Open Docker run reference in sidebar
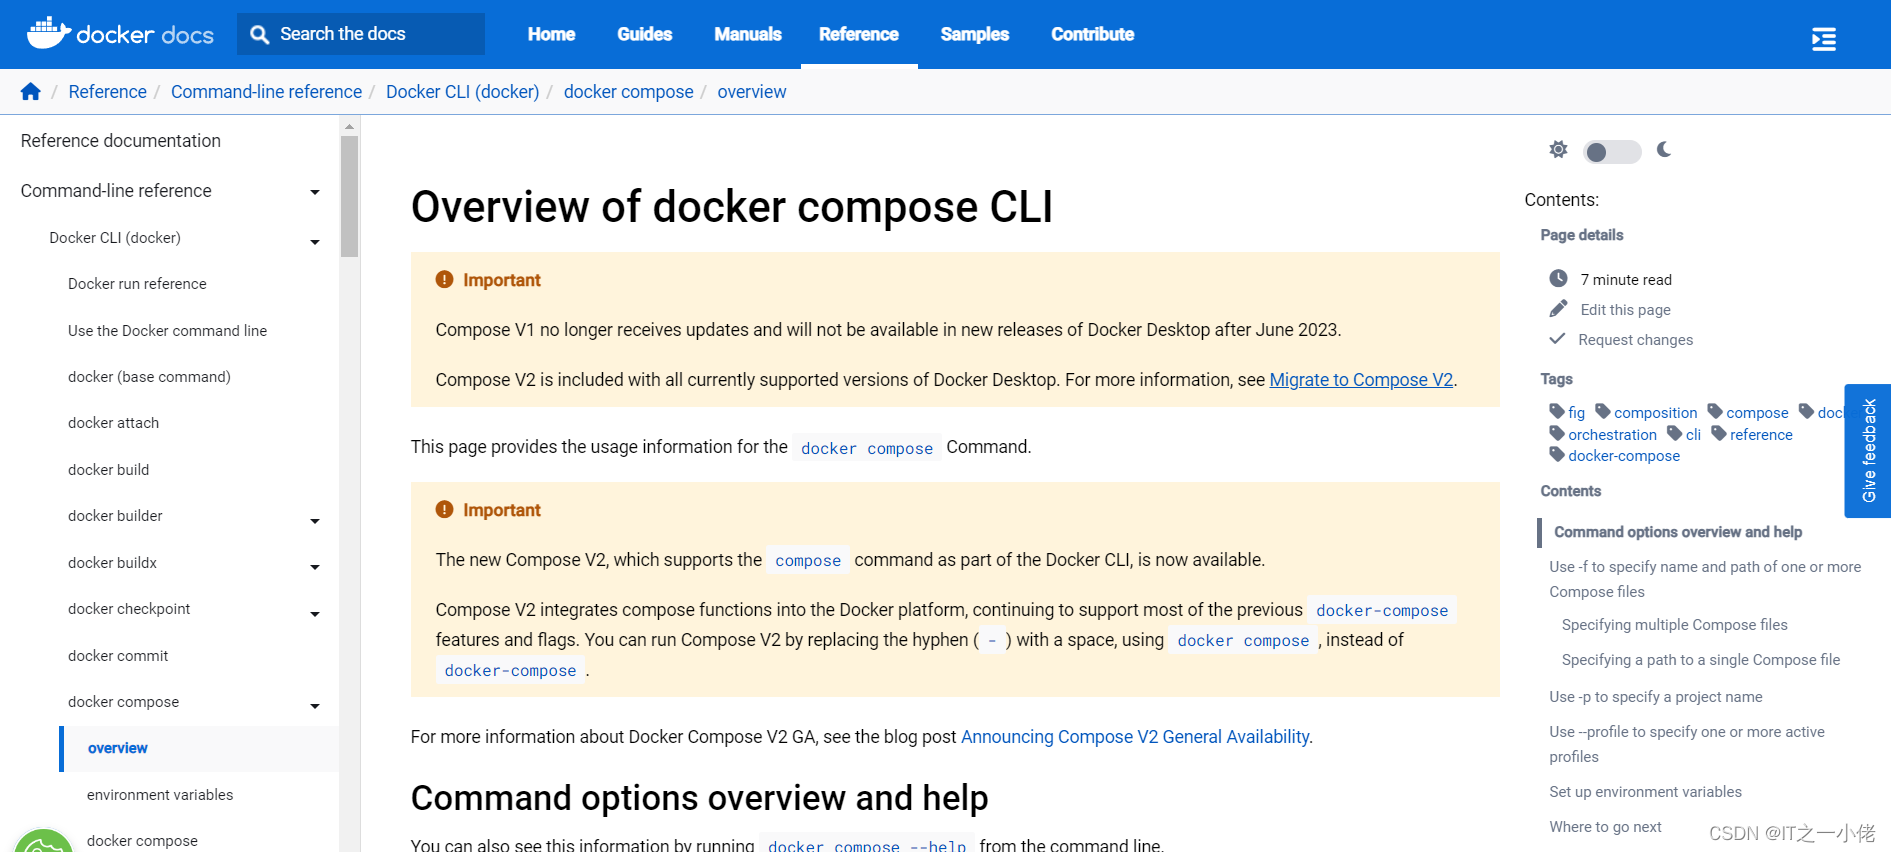 pos(137,284)
